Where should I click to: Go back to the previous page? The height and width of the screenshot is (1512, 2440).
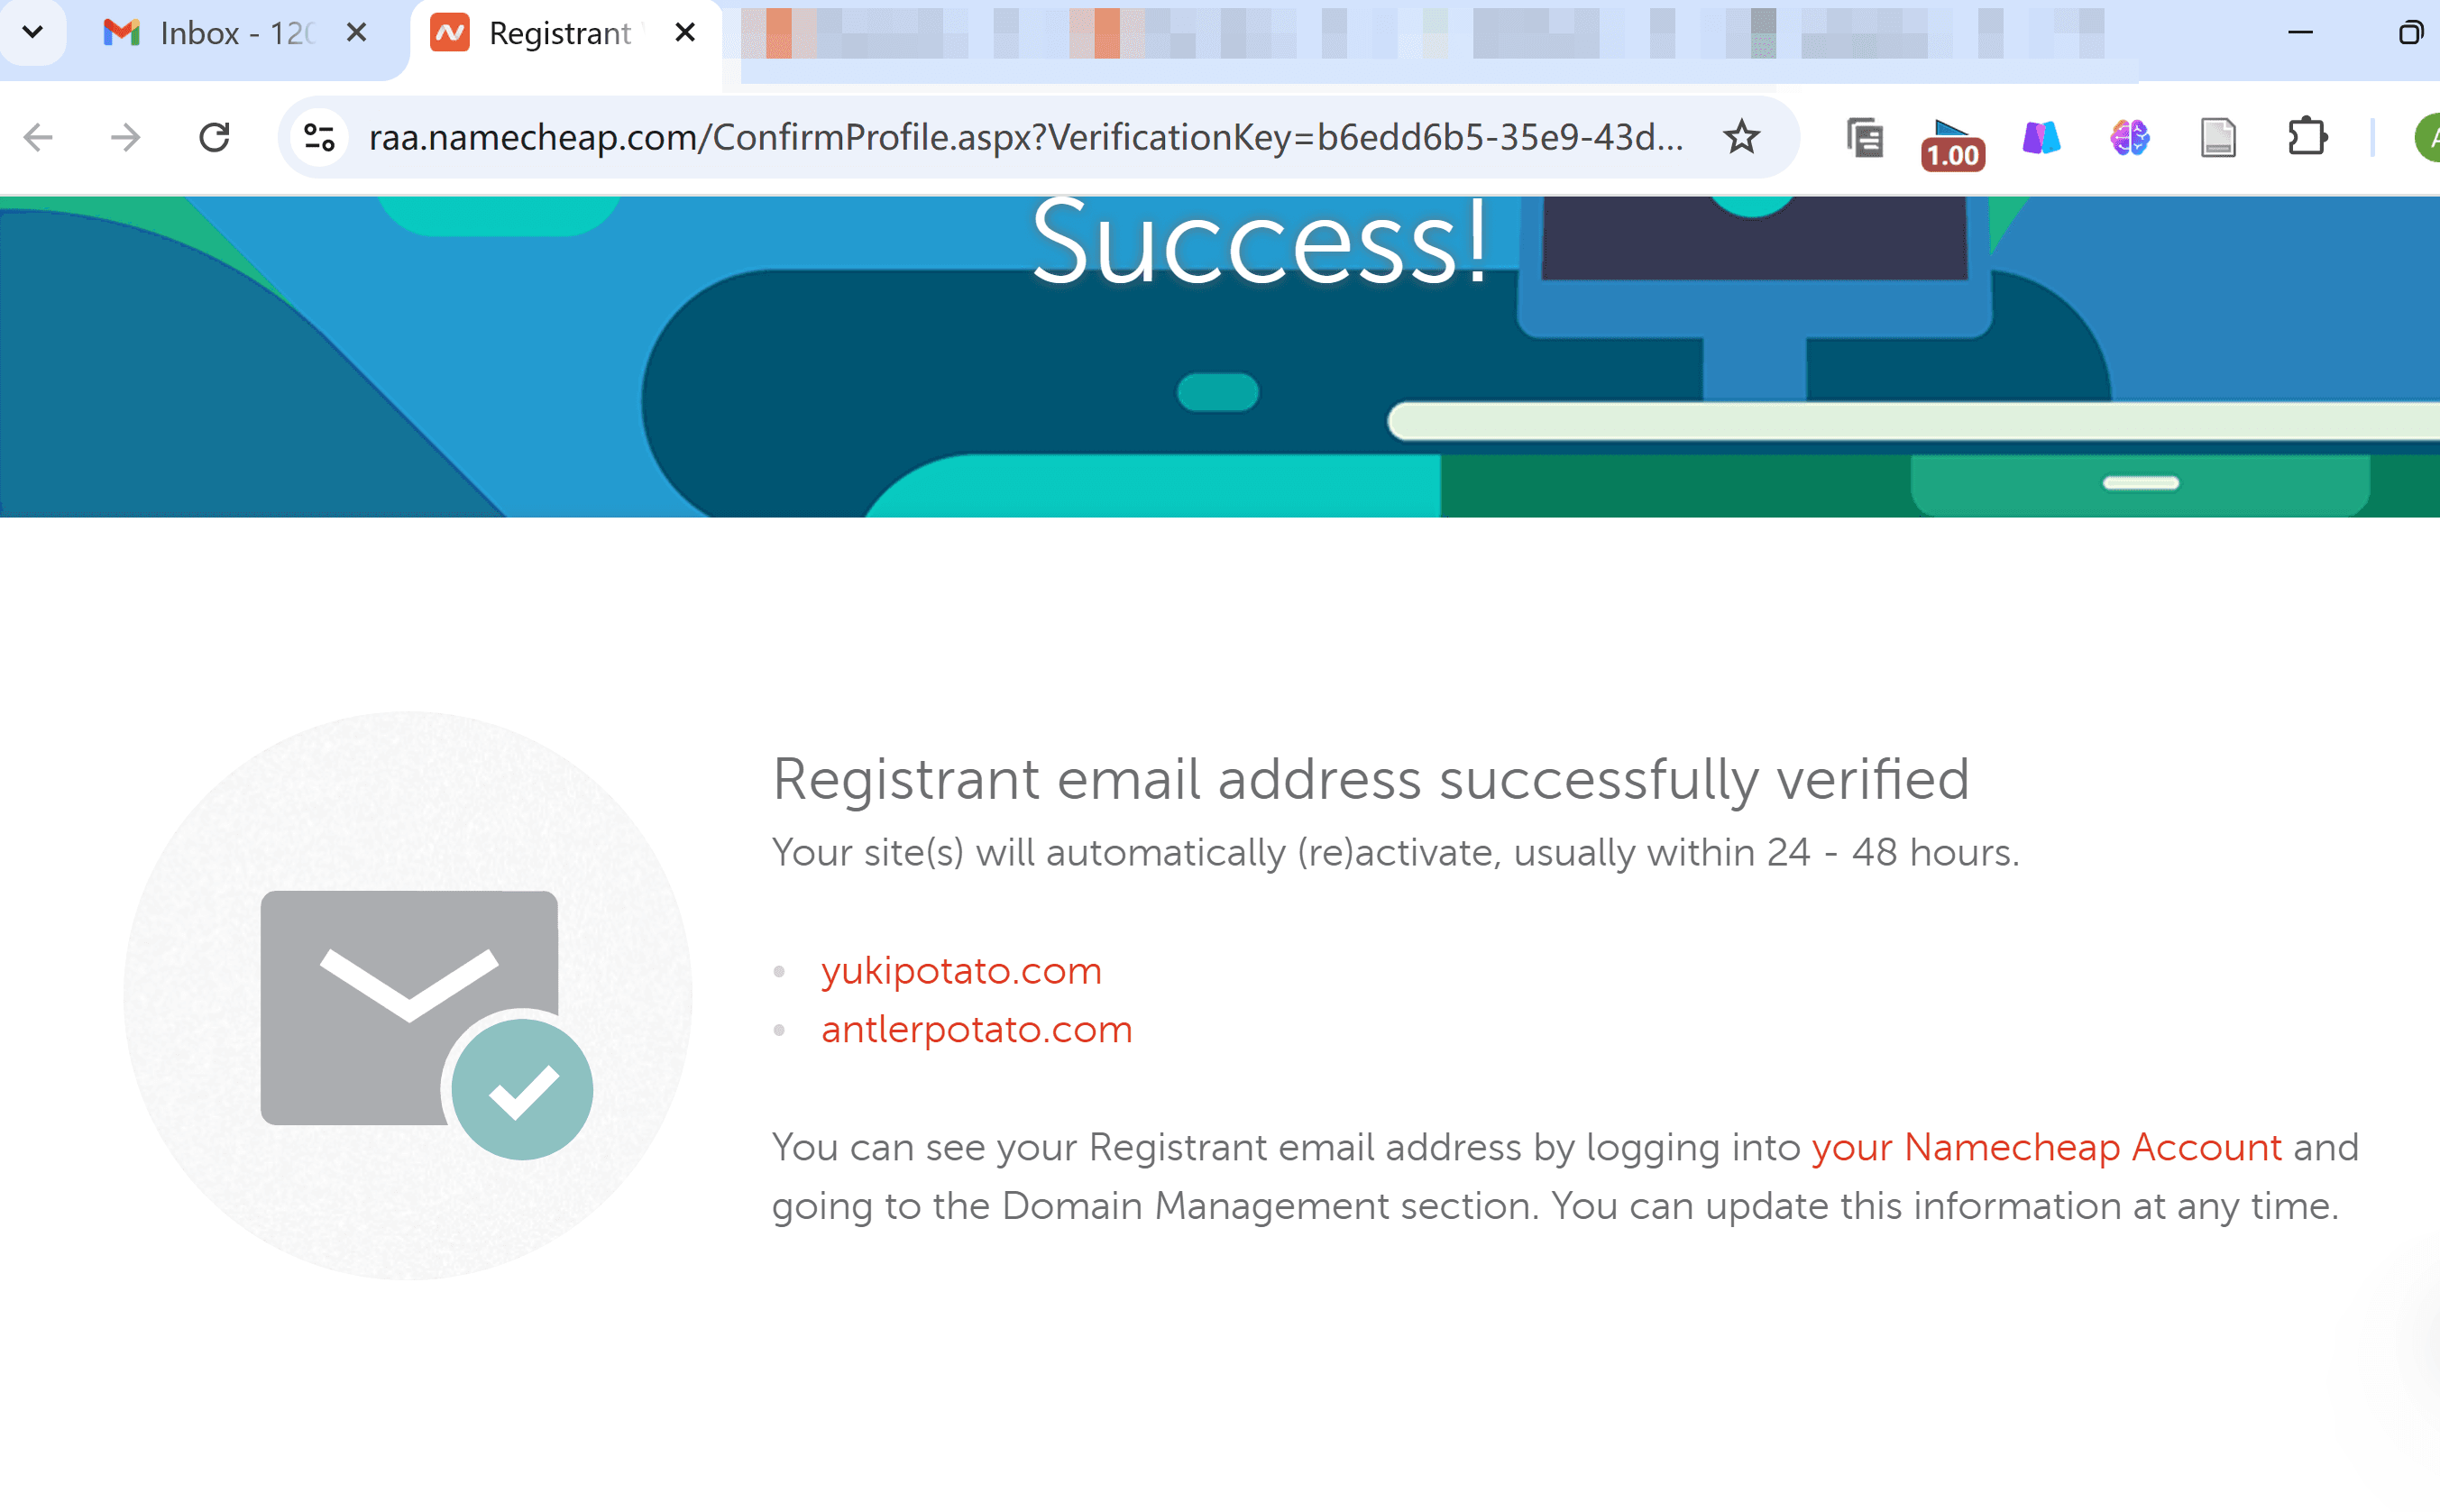click(x=37, y=137)
